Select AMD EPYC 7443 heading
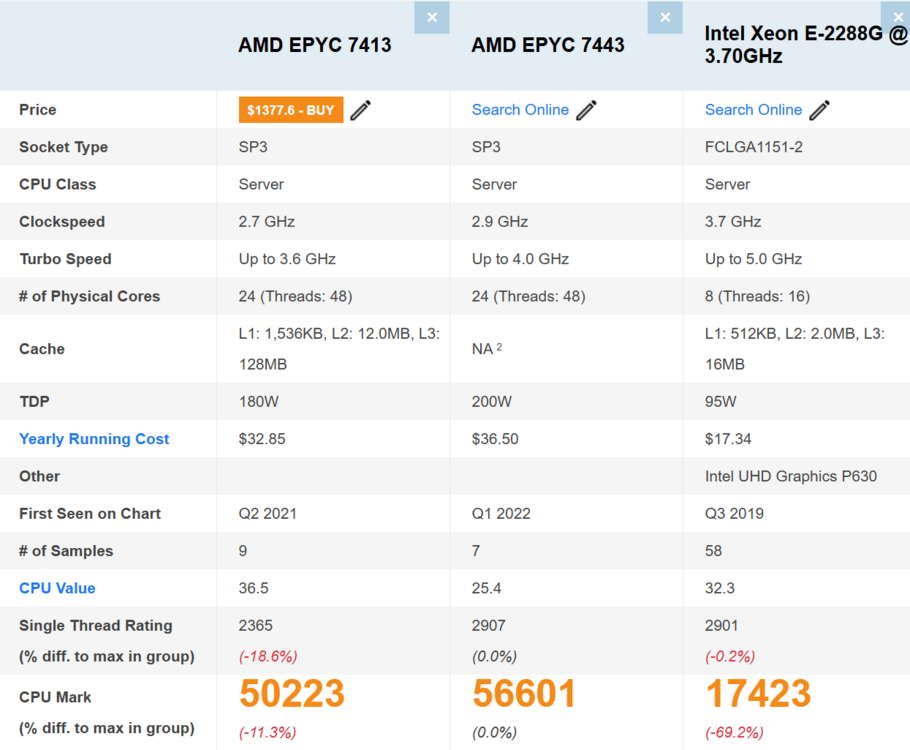The height and width of the screenshot is (750, 910). (x=548, y=45)
